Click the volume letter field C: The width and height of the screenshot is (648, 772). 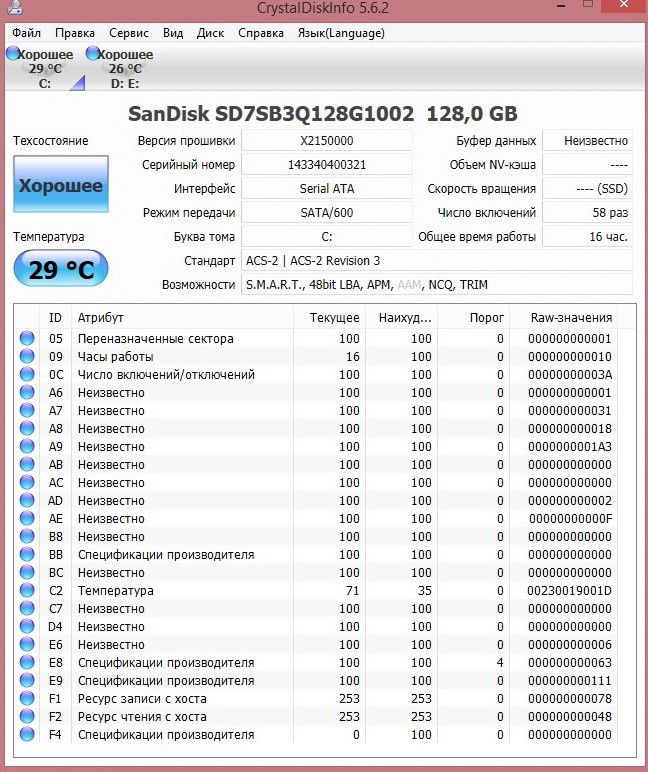(326, 237)
